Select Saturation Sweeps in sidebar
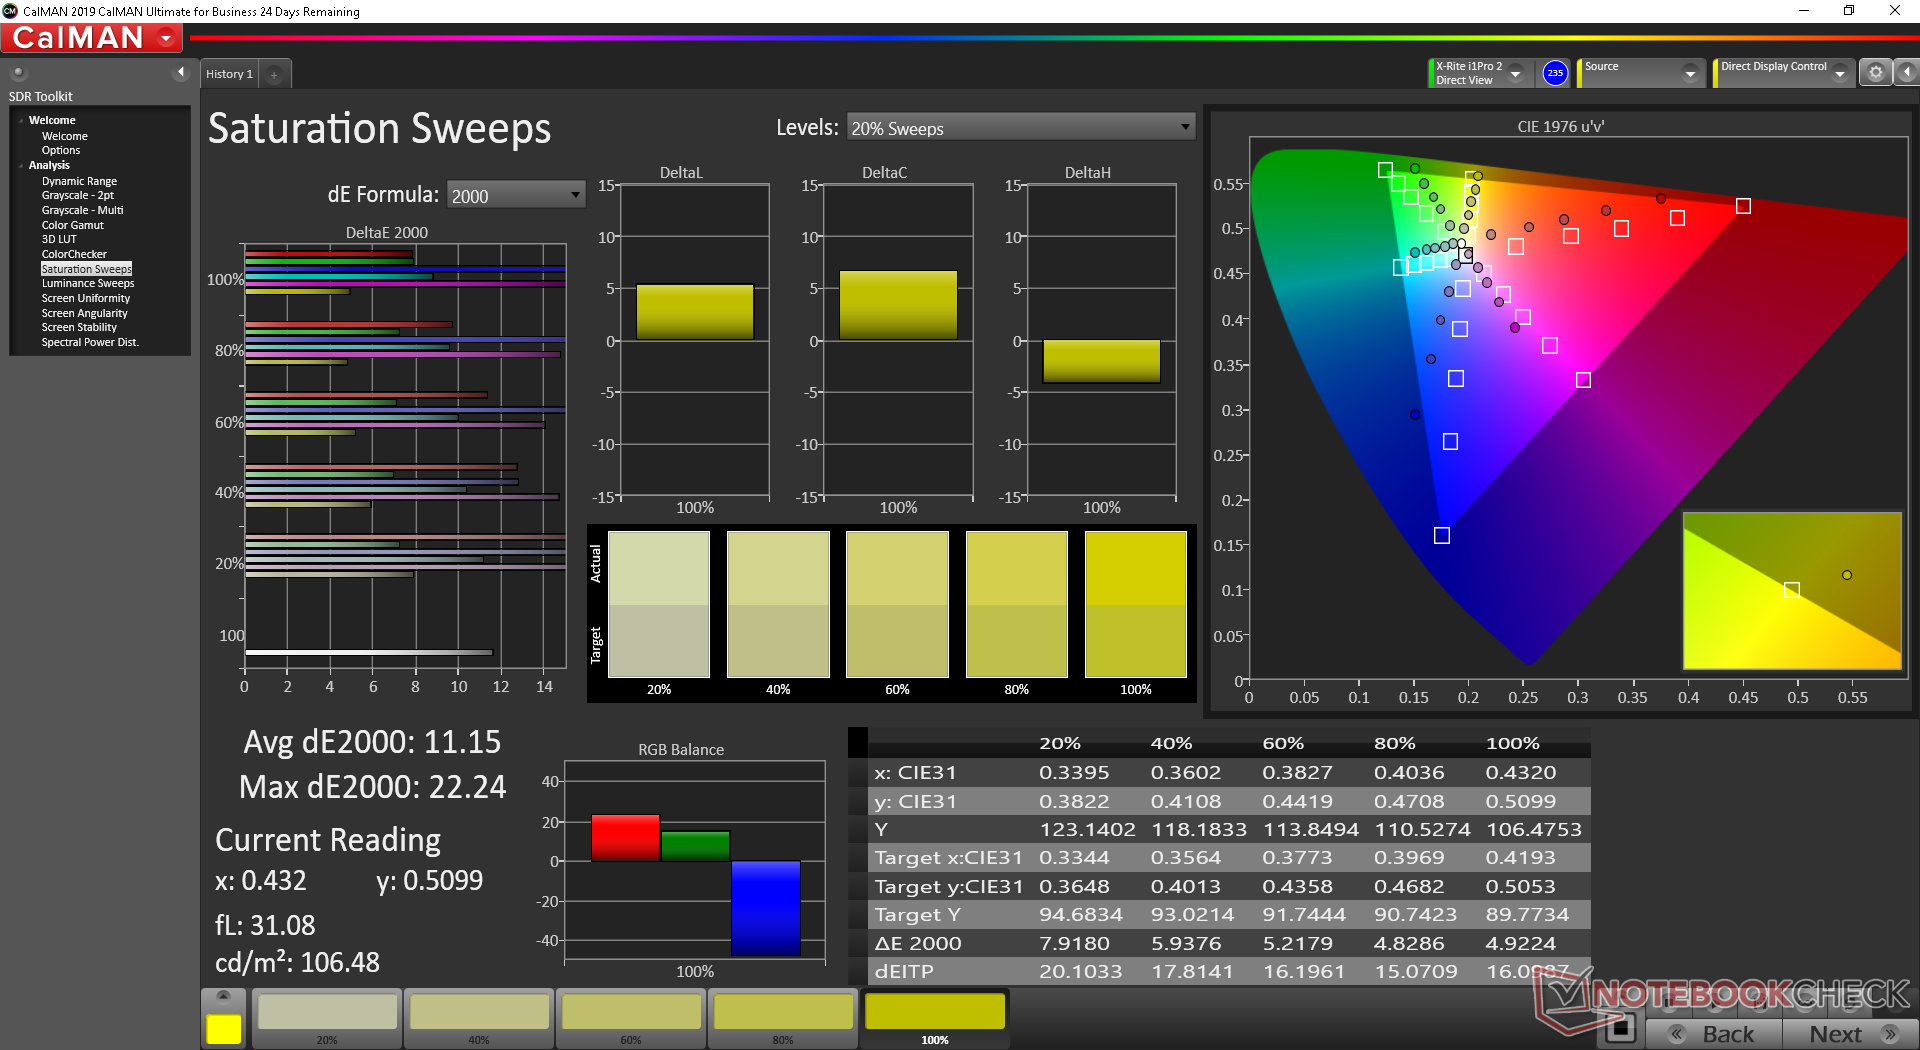1920x1050 pixels. point(86,269)
